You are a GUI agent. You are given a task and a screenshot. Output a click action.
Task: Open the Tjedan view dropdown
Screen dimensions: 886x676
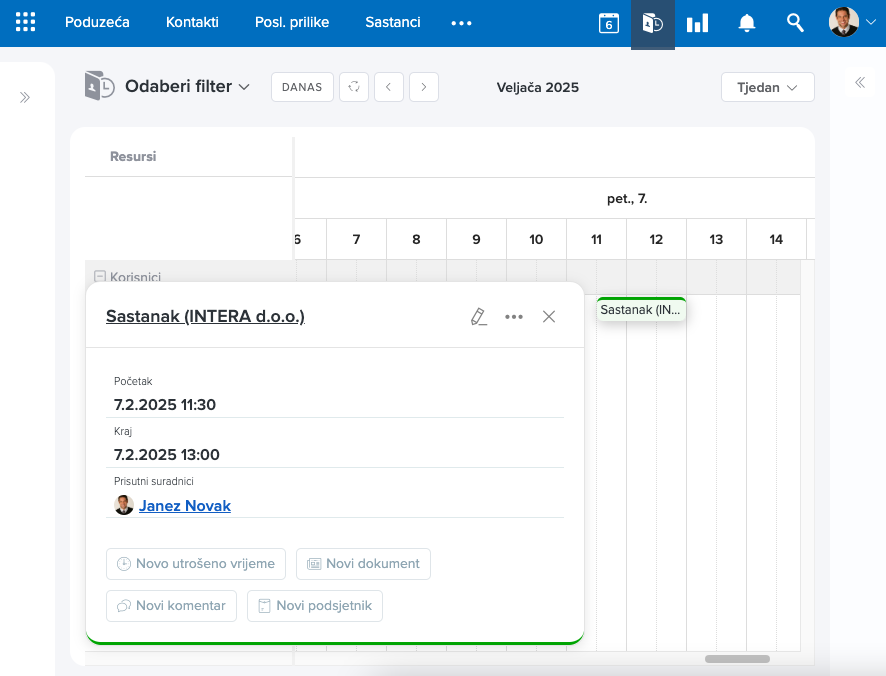click(767, 87)
